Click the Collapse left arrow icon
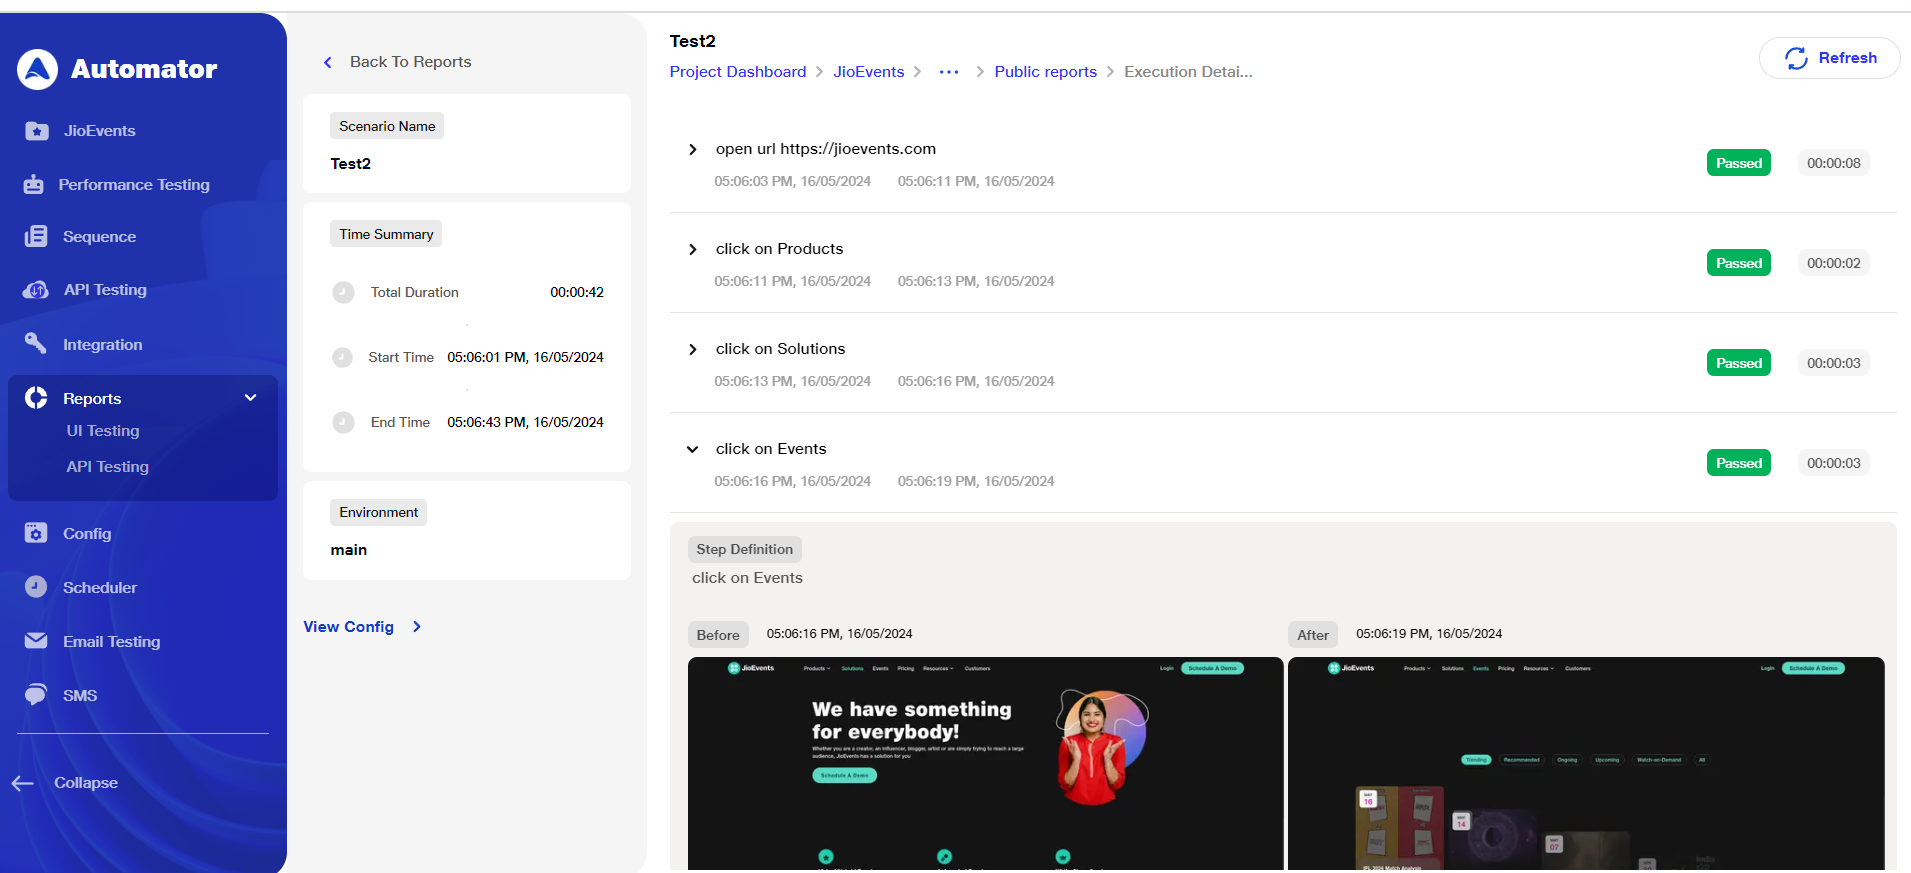Viewport: 1911px width, 873px height. click(x=23, y=783)
